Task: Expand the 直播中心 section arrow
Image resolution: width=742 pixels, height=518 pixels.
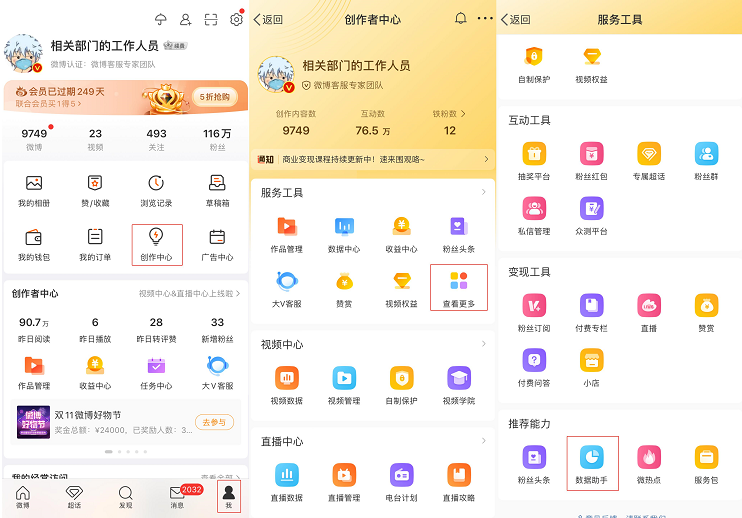Action: pyautogui.click(x=486, y=441)
